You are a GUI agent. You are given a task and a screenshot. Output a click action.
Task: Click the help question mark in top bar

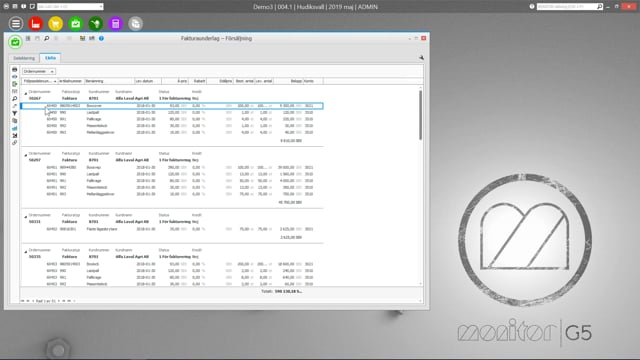click(x=532, y=7)
